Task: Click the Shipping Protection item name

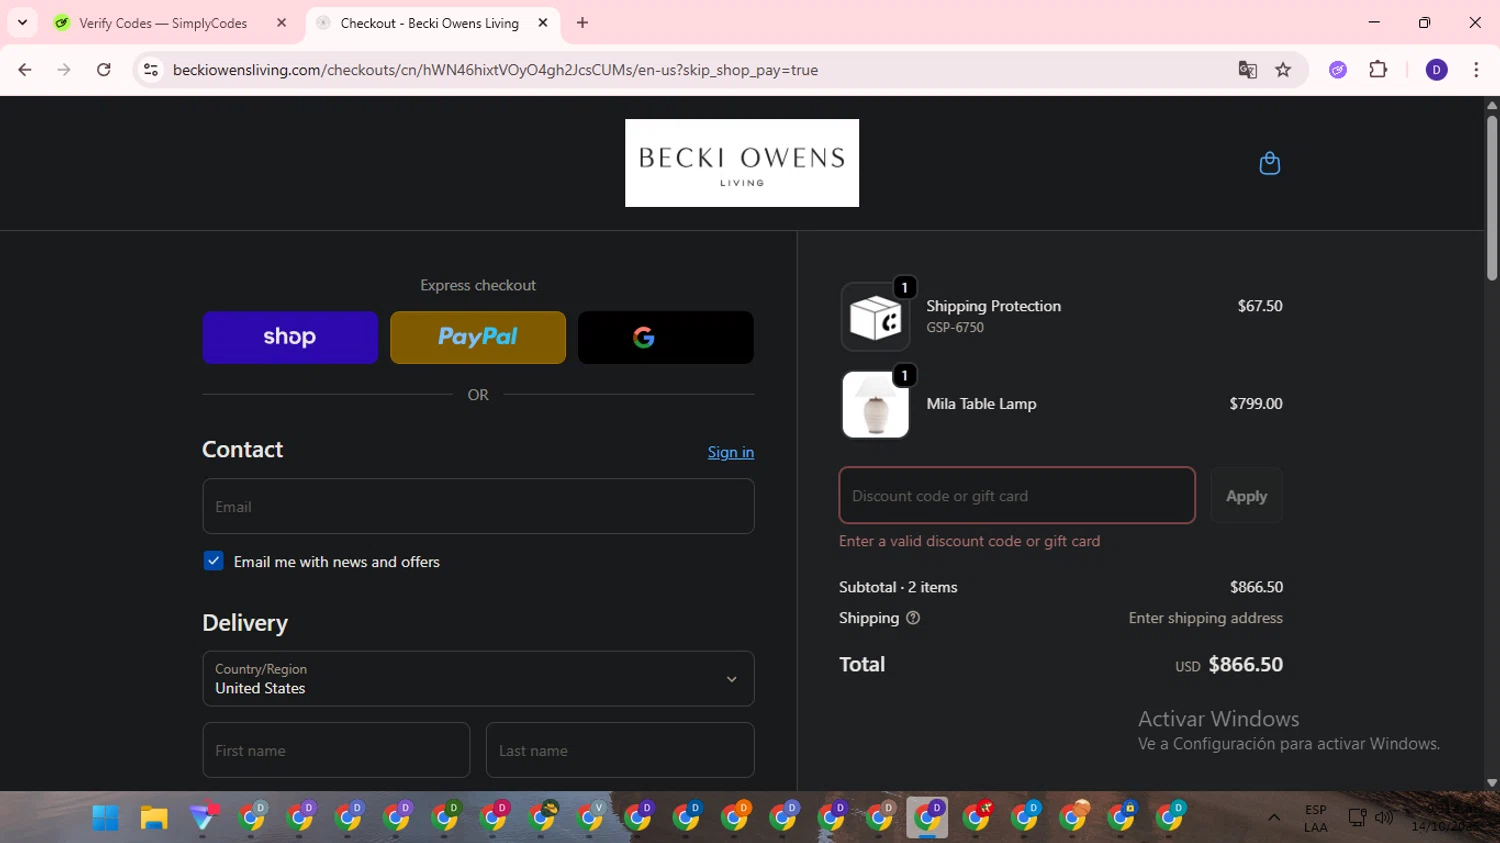Action: pyautogui.click(x=993, y=306)
